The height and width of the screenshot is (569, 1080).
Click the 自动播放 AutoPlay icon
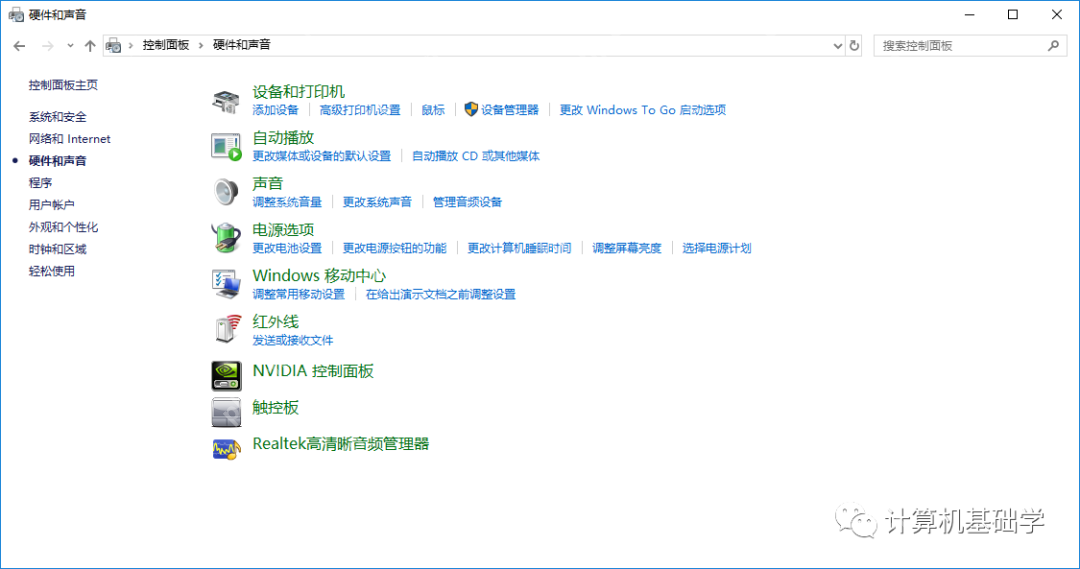coord(226,146)
